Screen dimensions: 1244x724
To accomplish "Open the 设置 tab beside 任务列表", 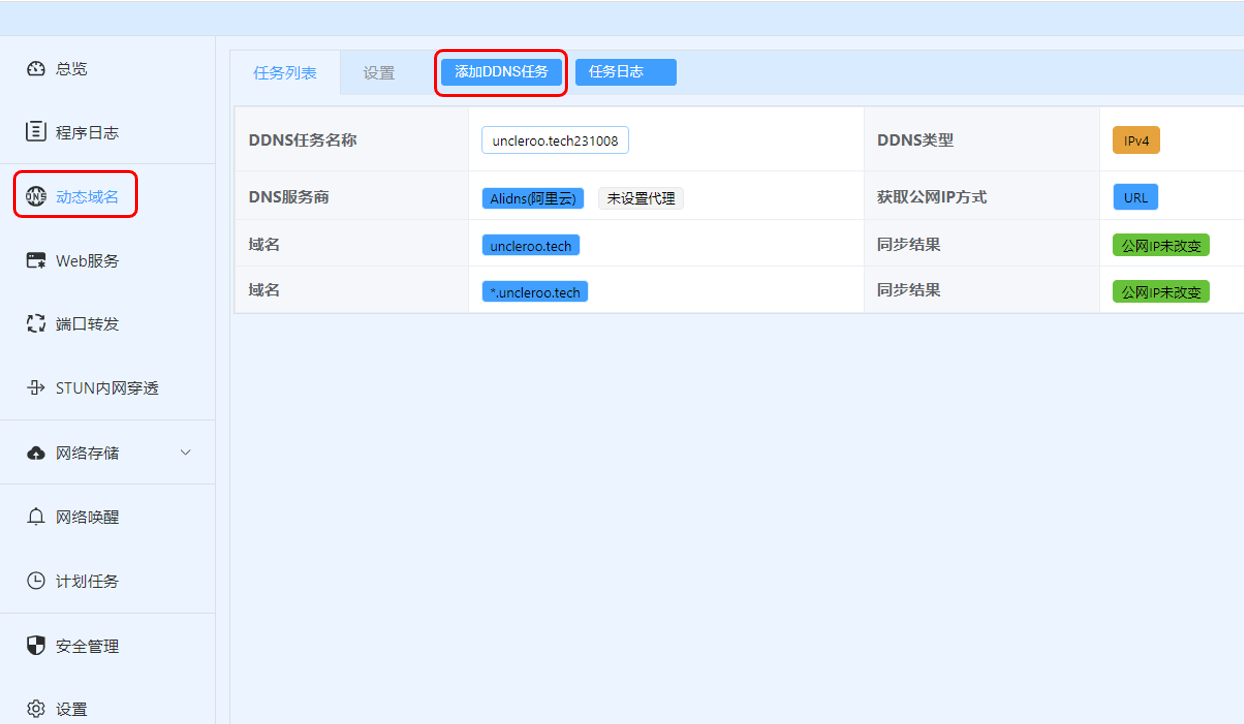I will 379,73.
